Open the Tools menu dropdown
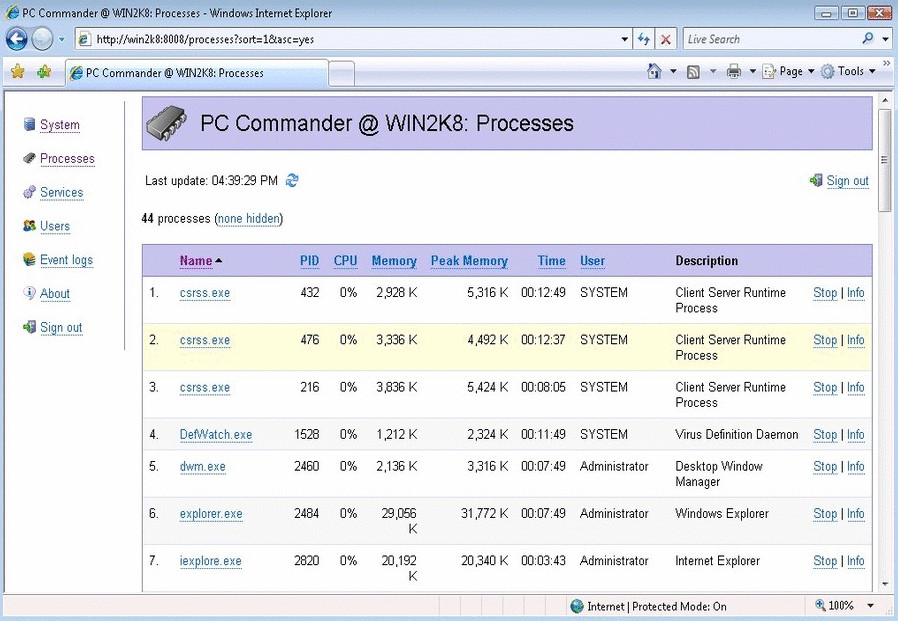 click(848, 72)
